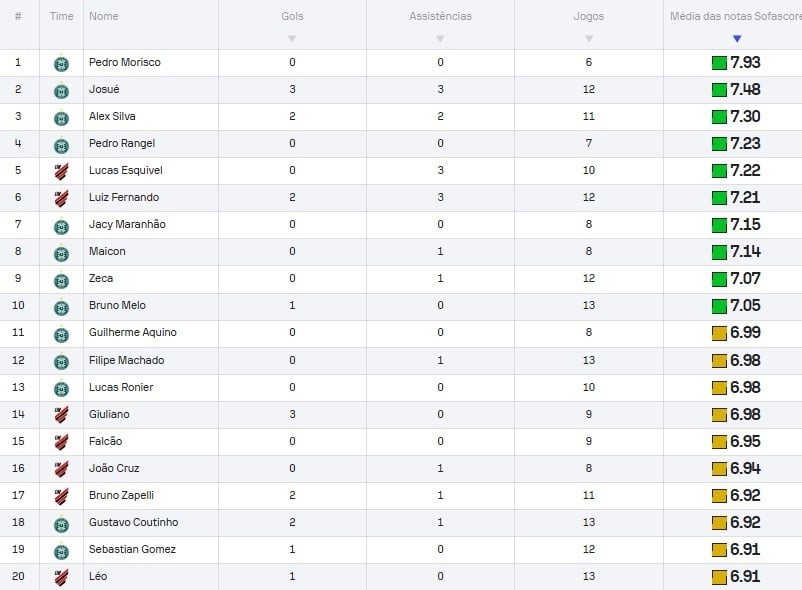
Task: Click the team crest next to Josué
Action: pos(61,90)
